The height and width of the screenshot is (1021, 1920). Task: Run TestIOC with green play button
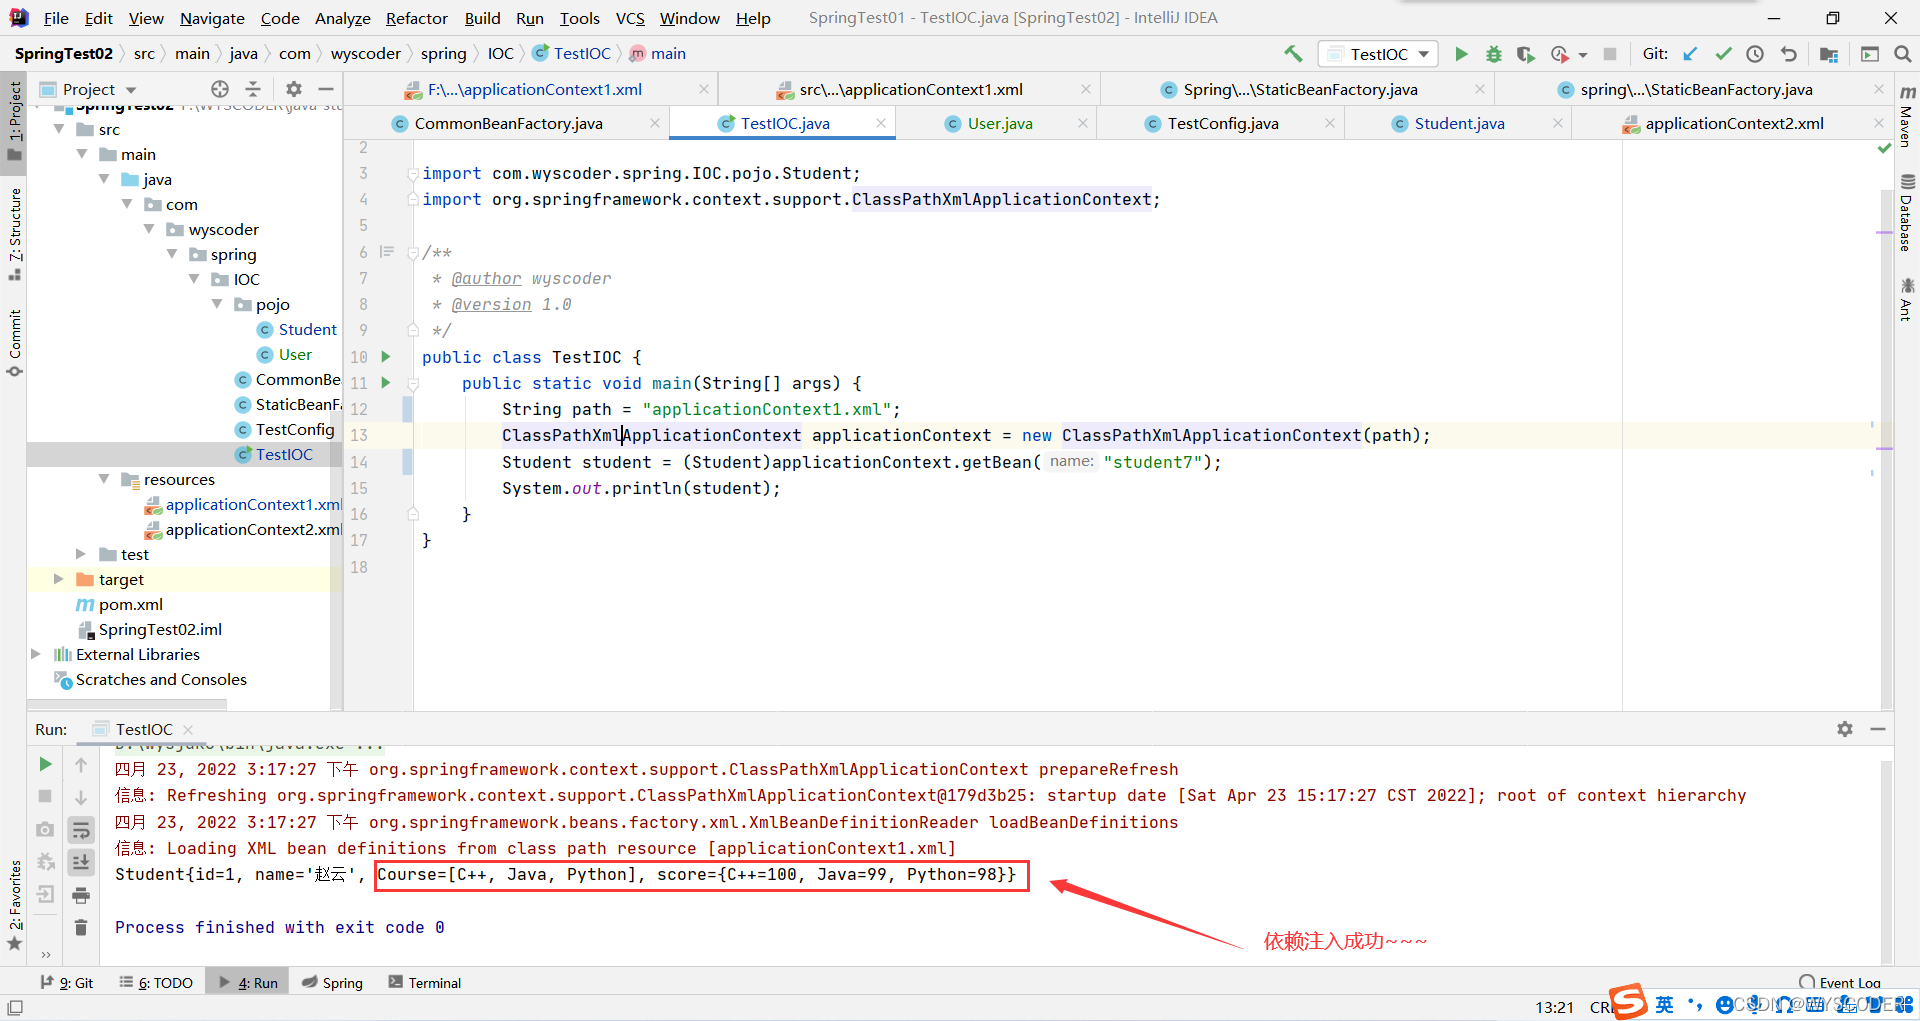tap(1461, 54)
